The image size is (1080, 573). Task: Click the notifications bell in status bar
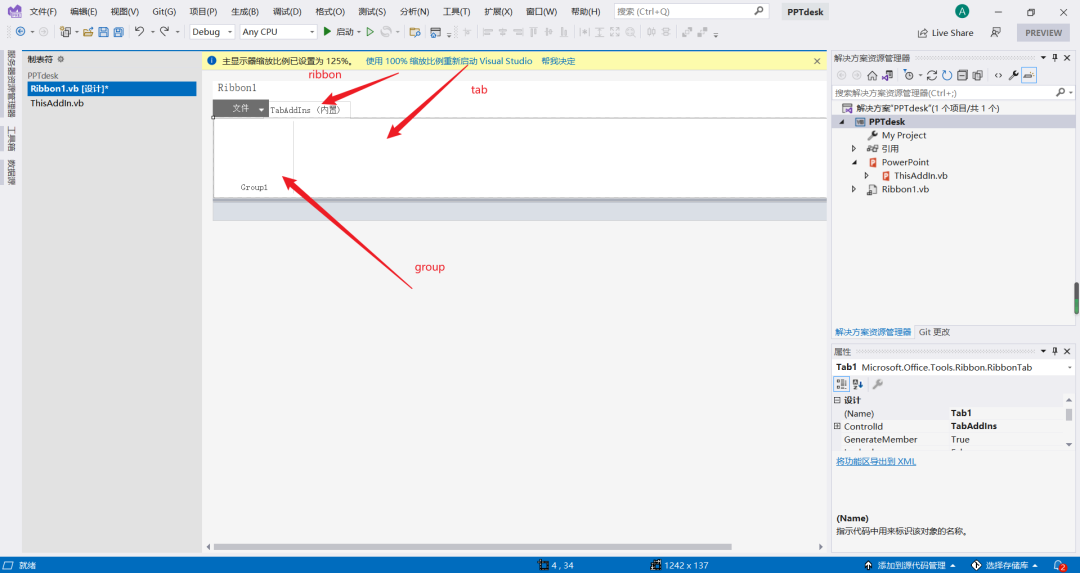[1059, 565]
